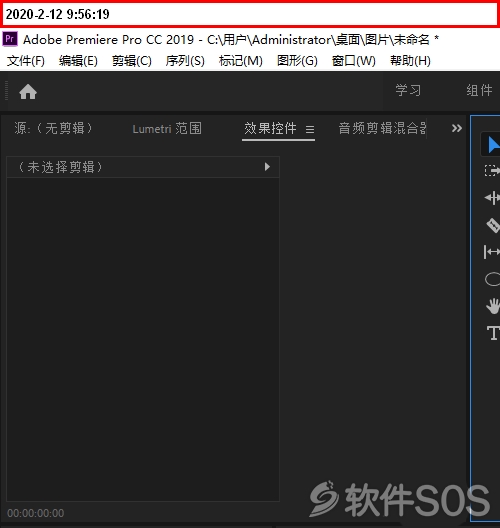500x528 pixels.
Task: Switch to the Lumetri 范围 tab
Action: tap(167, 129)
